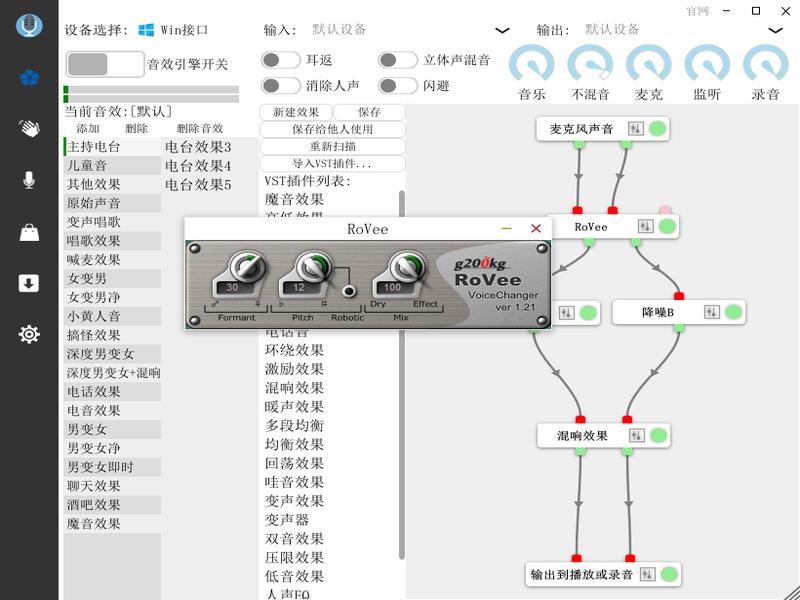
Task: Click the 保存 button
Action: [369, 112]
